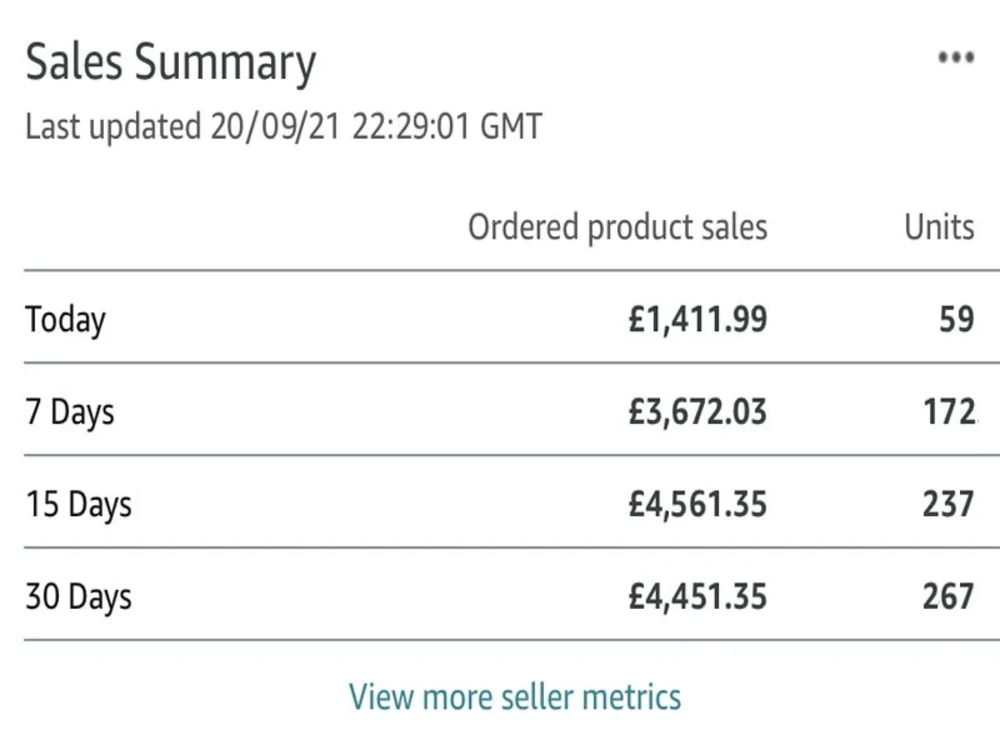The width and height of the screenshot is (1000, 750).
Task: Click the Last updated timestamp text
Action: [284, 126]
